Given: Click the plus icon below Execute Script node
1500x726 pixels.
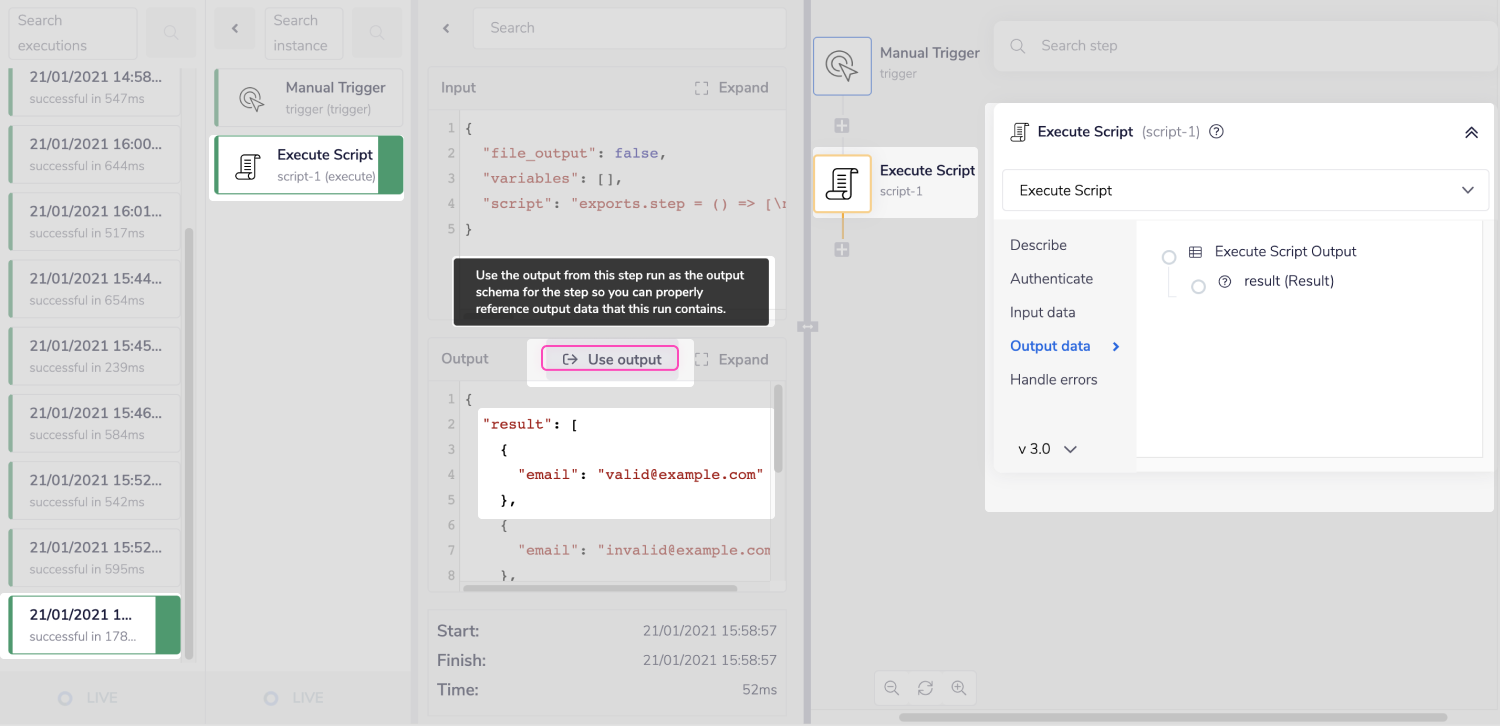Looking at the screenshot, I should click(842, 249).
